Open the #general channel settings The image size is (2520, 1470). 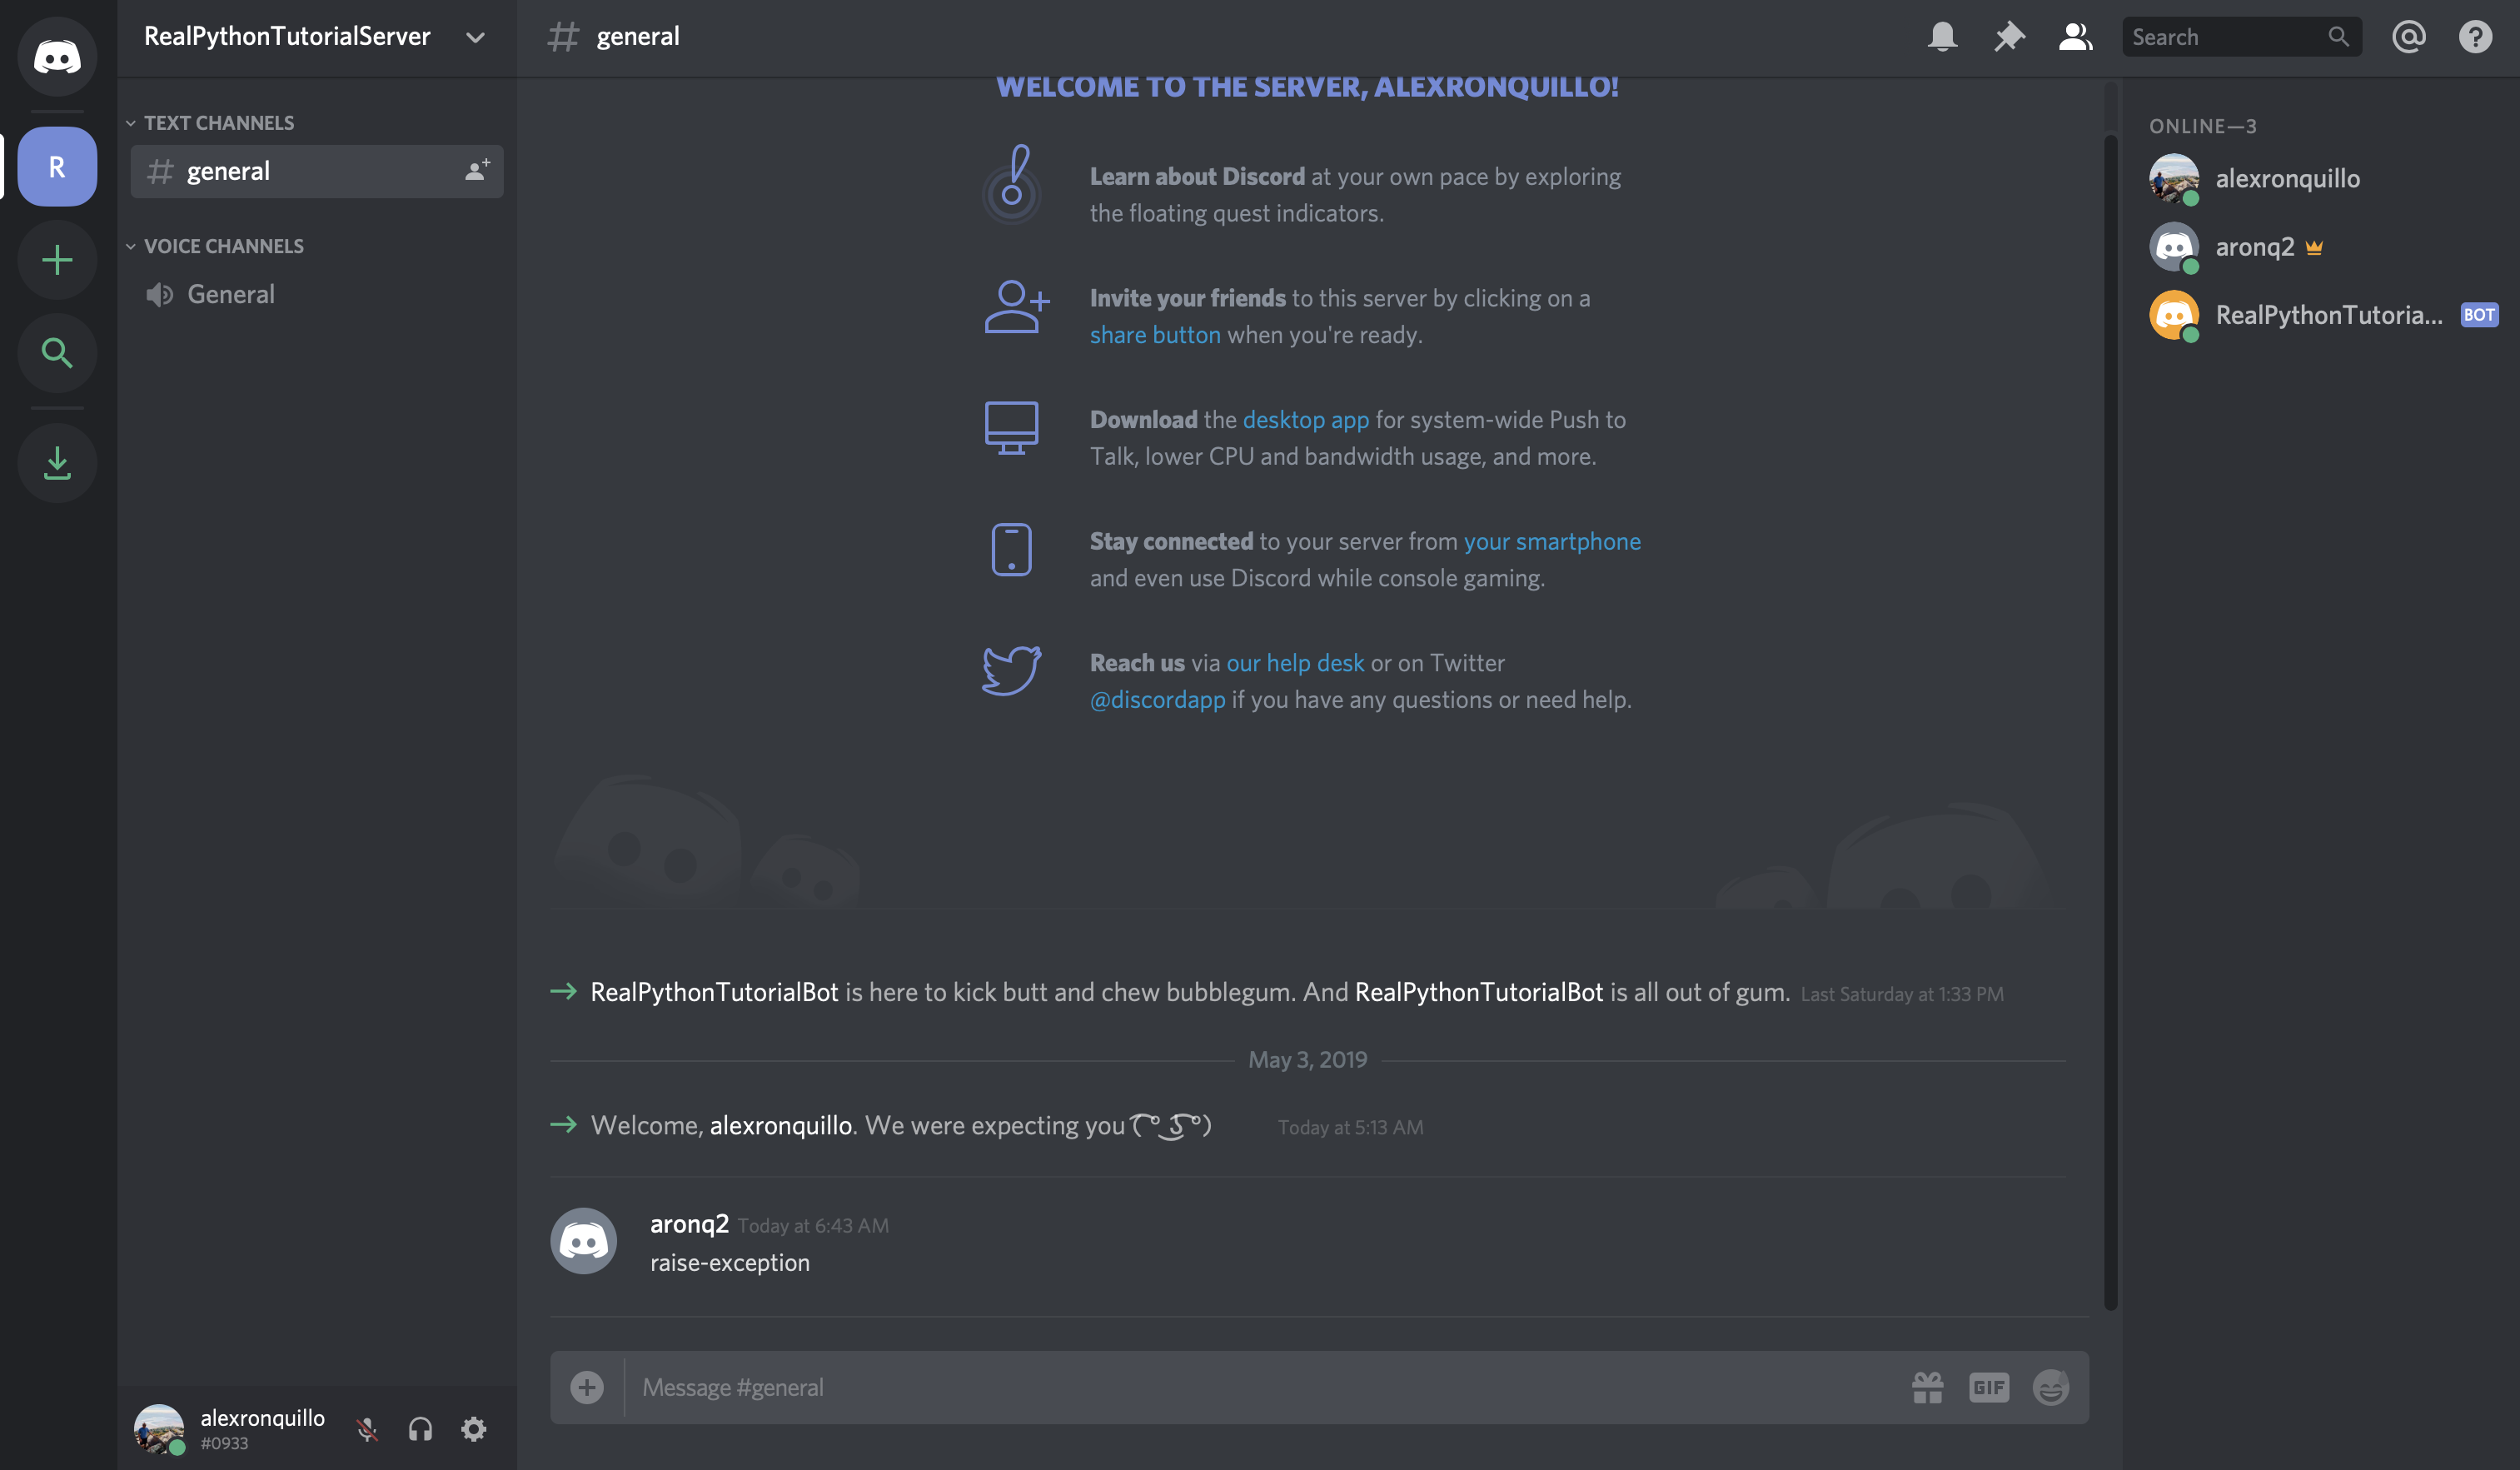[x=480, y=170]
